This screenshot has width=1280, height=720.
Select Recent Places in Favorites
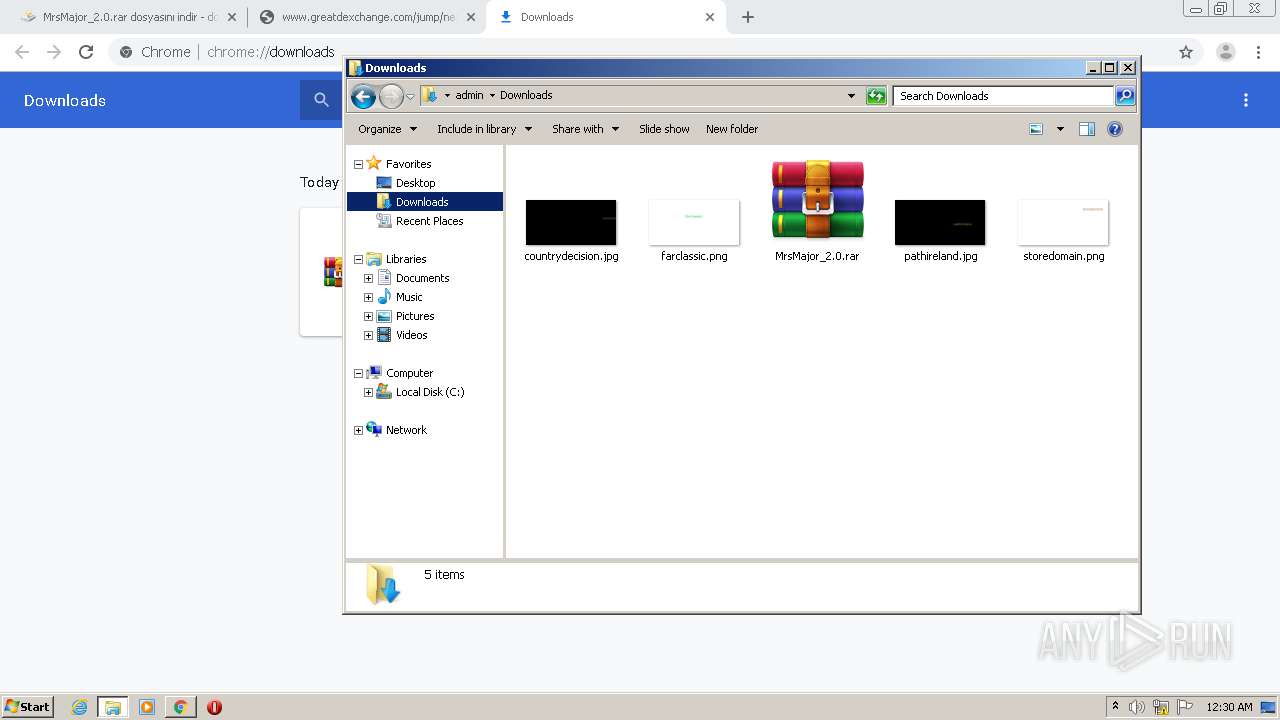[429, 221]
